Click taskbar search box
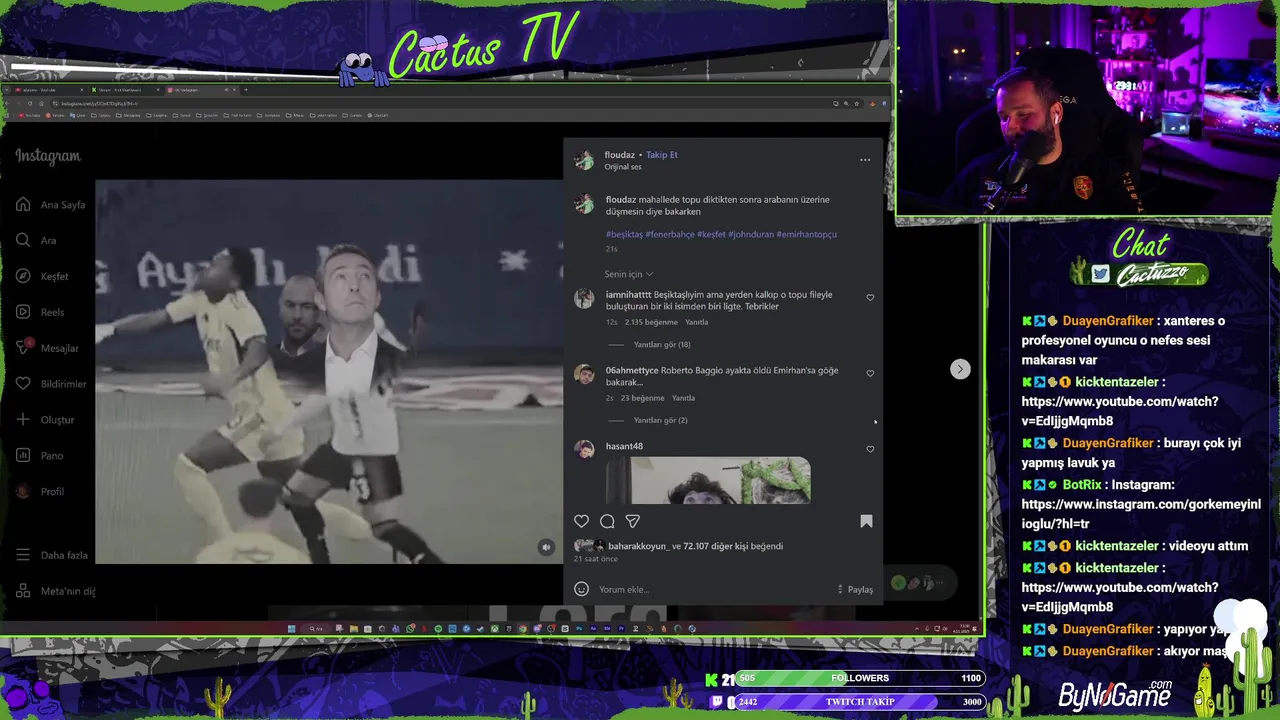Image resolution: width=1280 pixels, height=720 pixels. point(316,629)
